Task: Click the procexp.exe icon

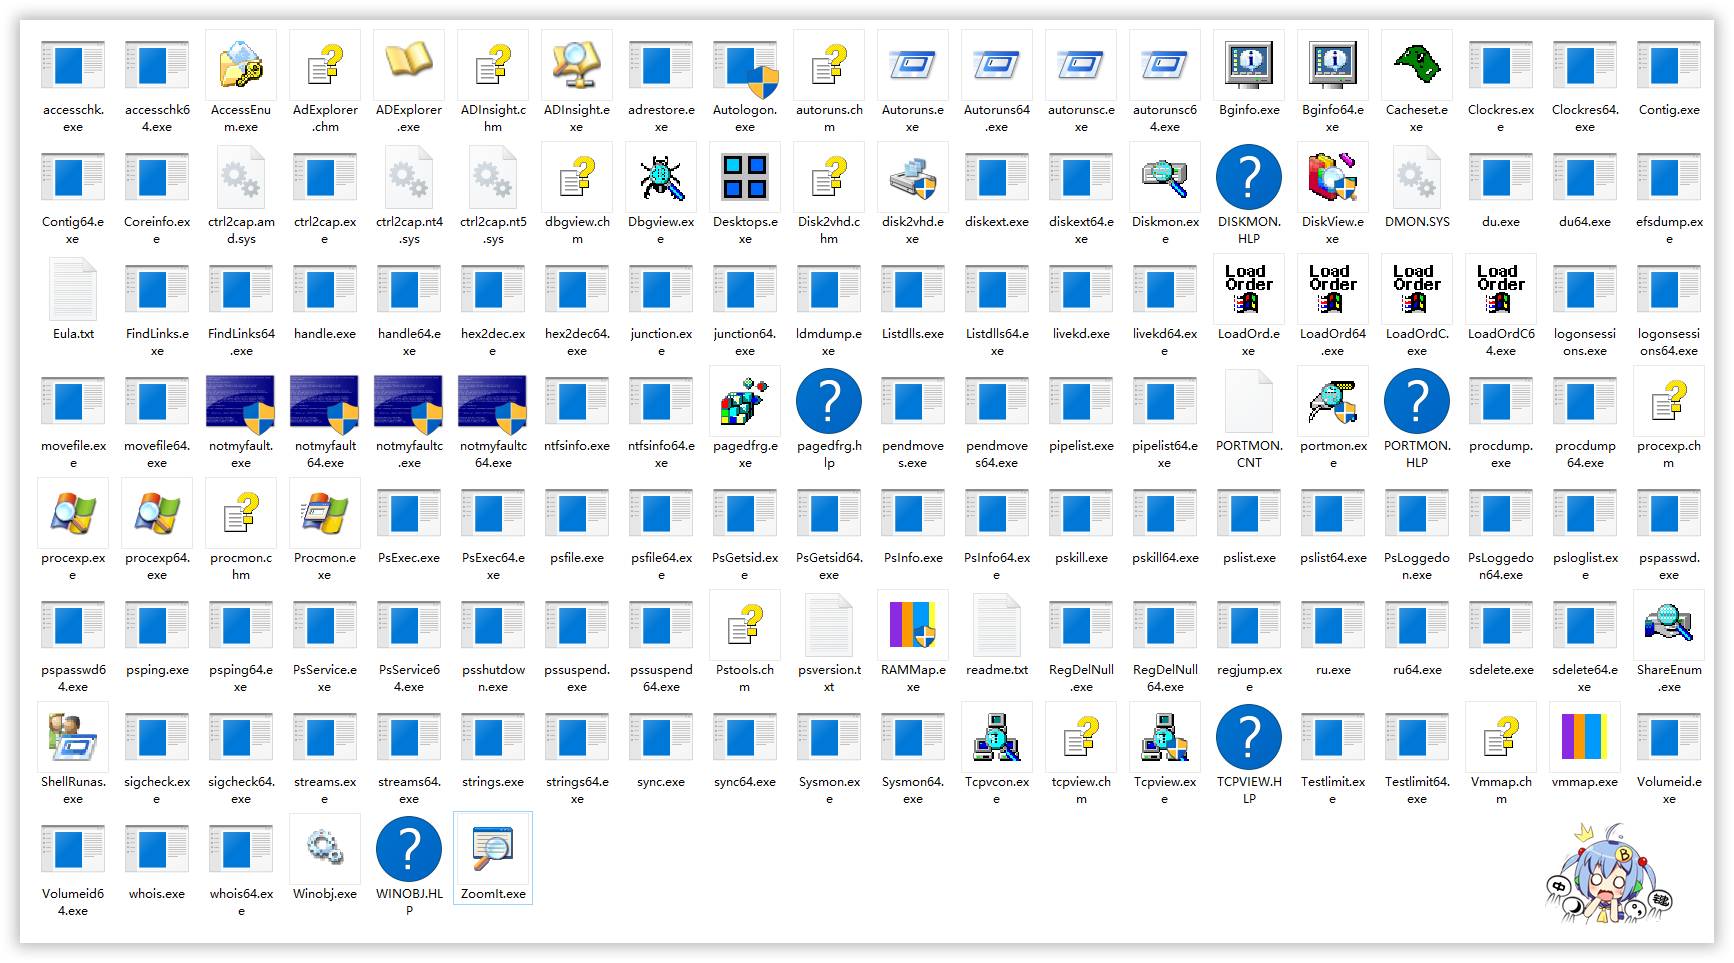Action: point(73,513)
